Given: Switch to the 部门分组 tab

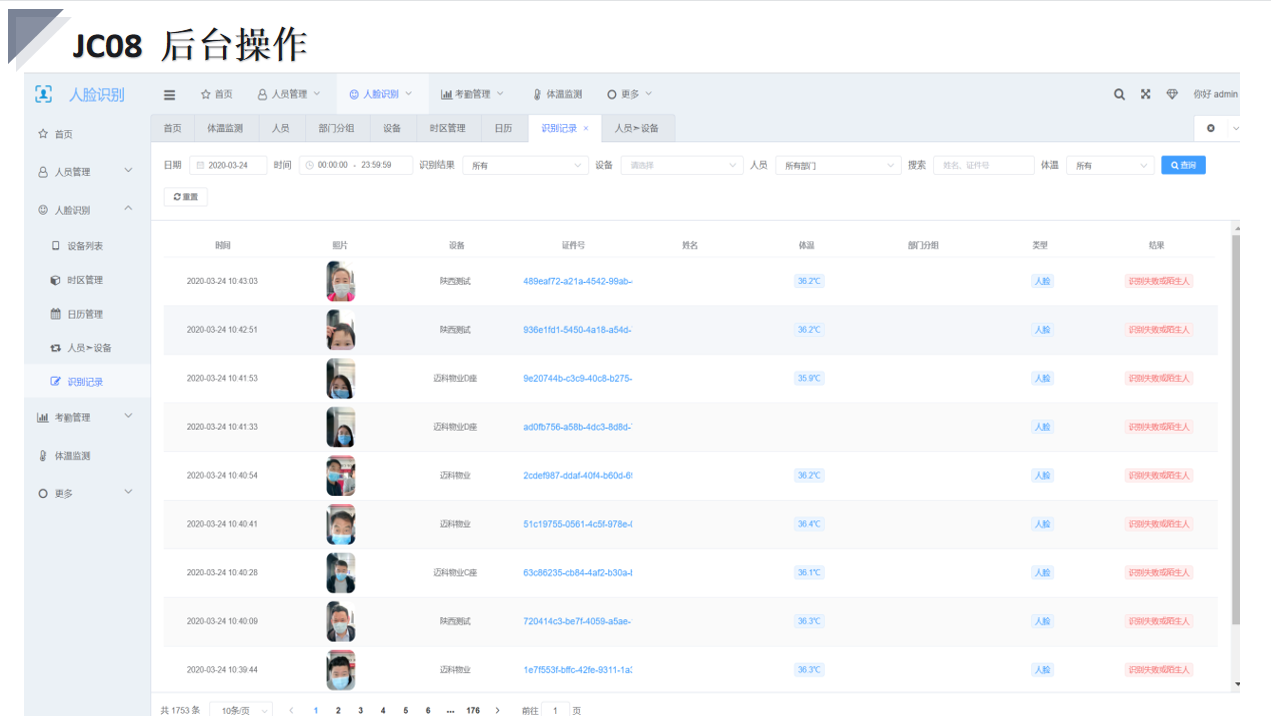Looking at the screenshot, I should click(336, 129).
